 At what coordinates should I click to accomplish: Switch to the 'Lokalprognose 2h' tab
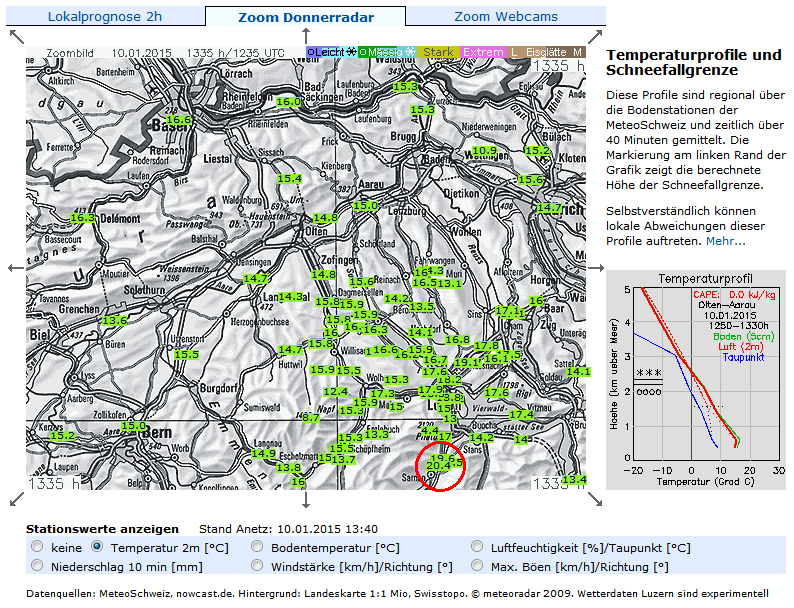tap(104, 16)
